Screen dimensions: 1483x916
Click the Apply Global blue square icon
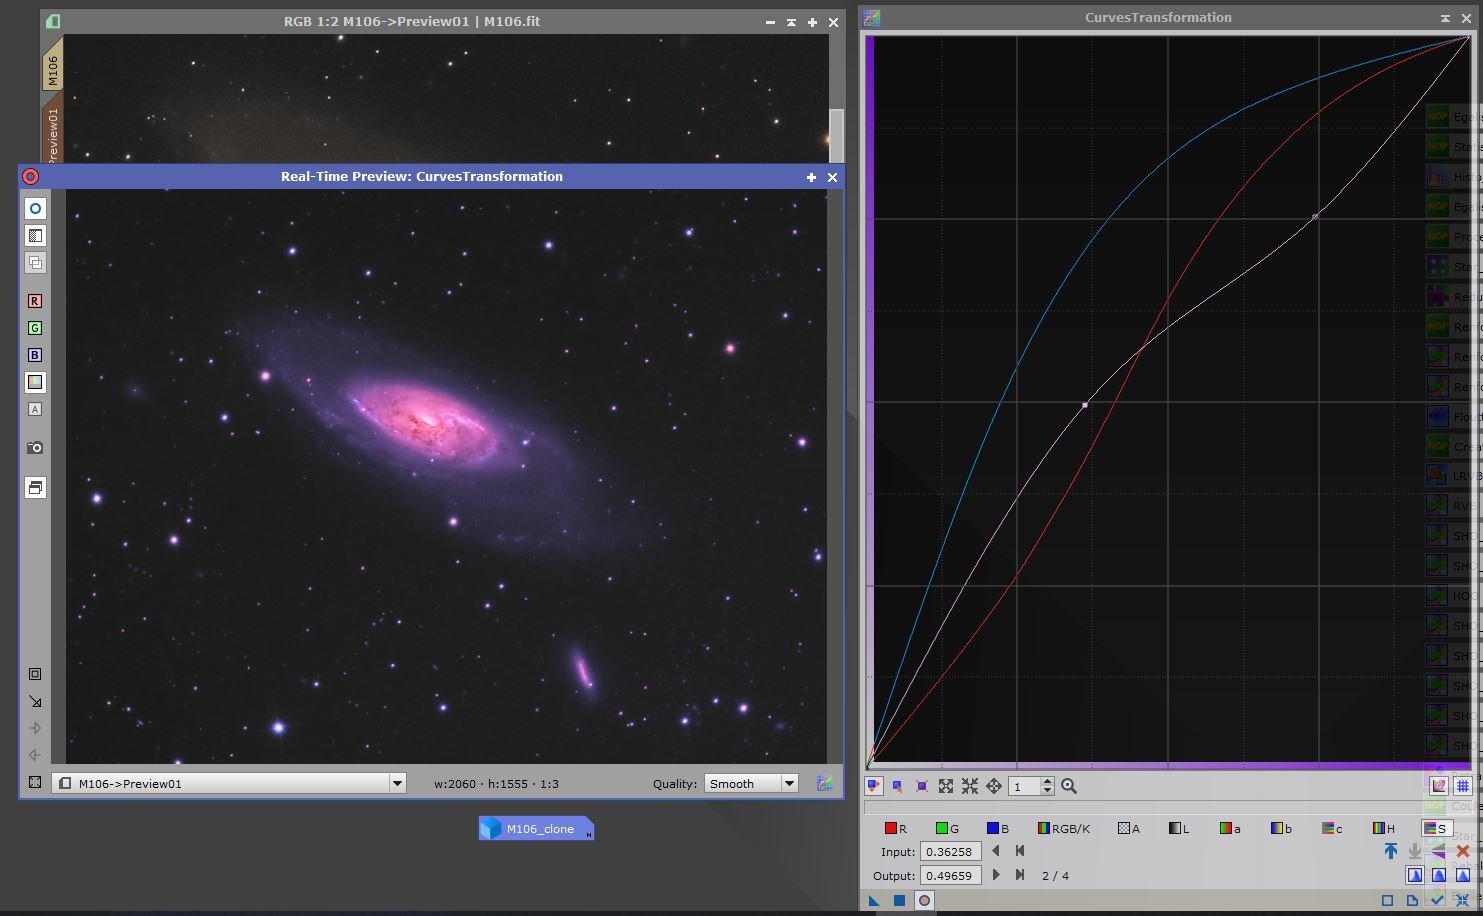coord(899,901)
